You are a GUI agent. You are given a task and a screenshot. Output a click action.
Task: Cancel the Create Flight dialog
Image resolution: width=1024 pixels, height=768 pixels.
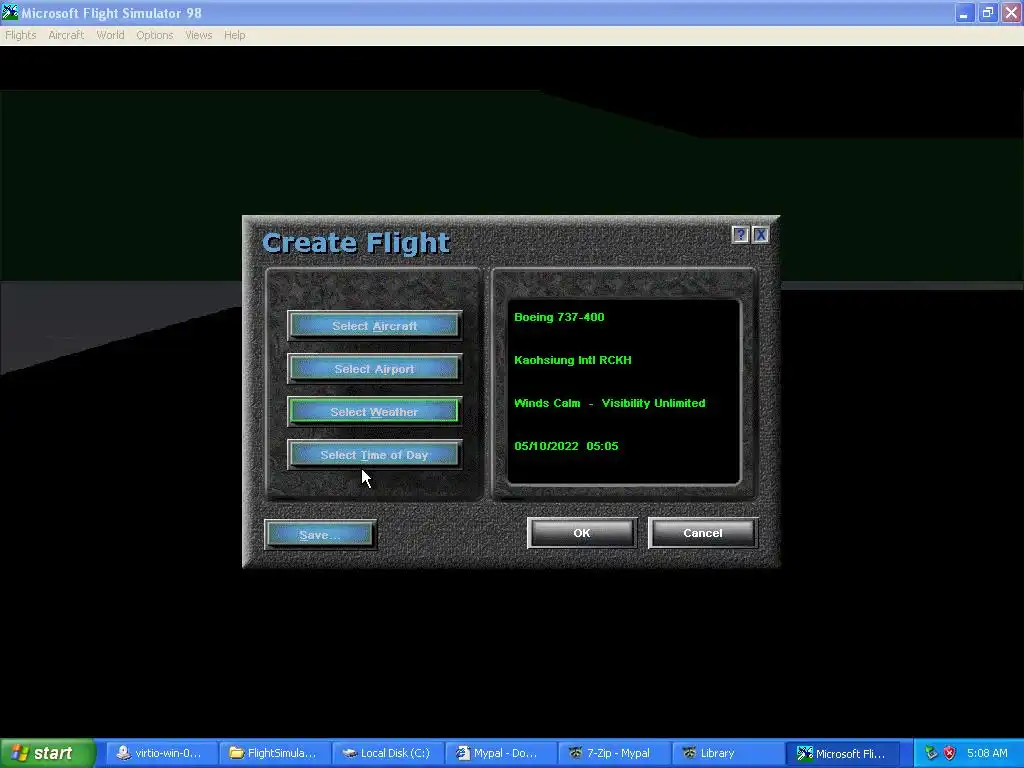point(703,533)
